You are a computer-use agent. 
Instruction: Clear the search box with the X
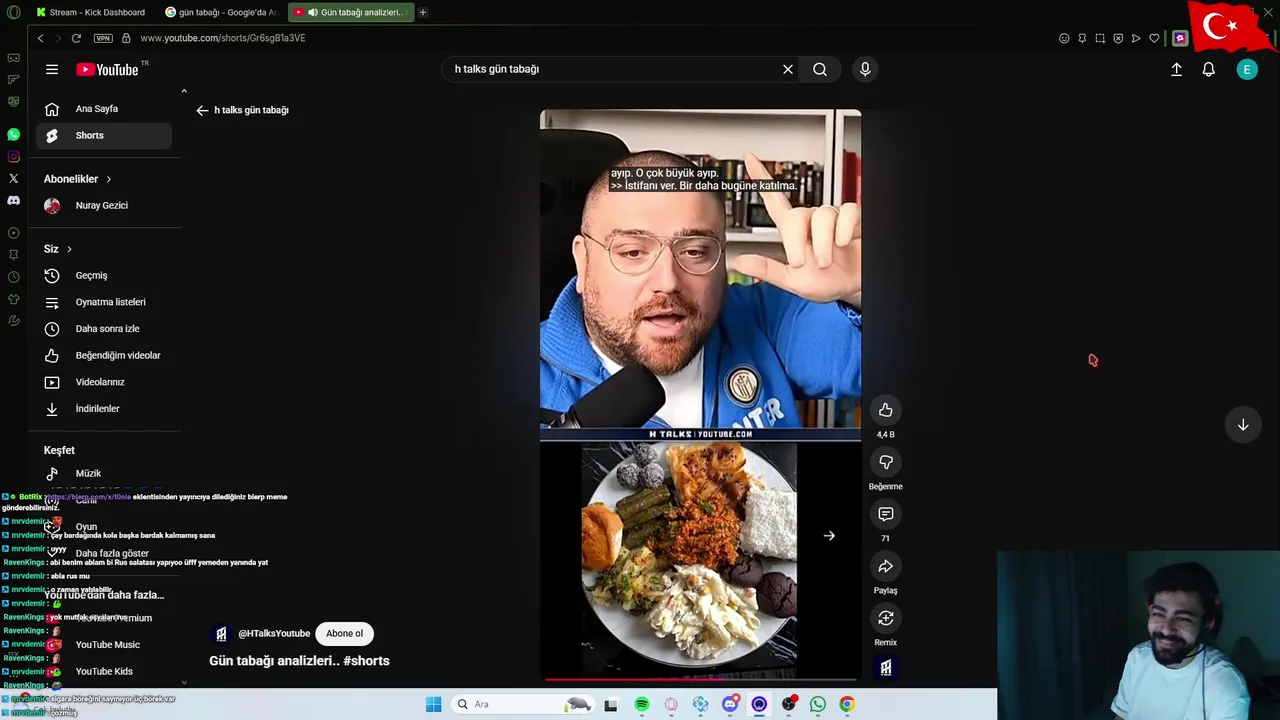[x=788, y=69]
